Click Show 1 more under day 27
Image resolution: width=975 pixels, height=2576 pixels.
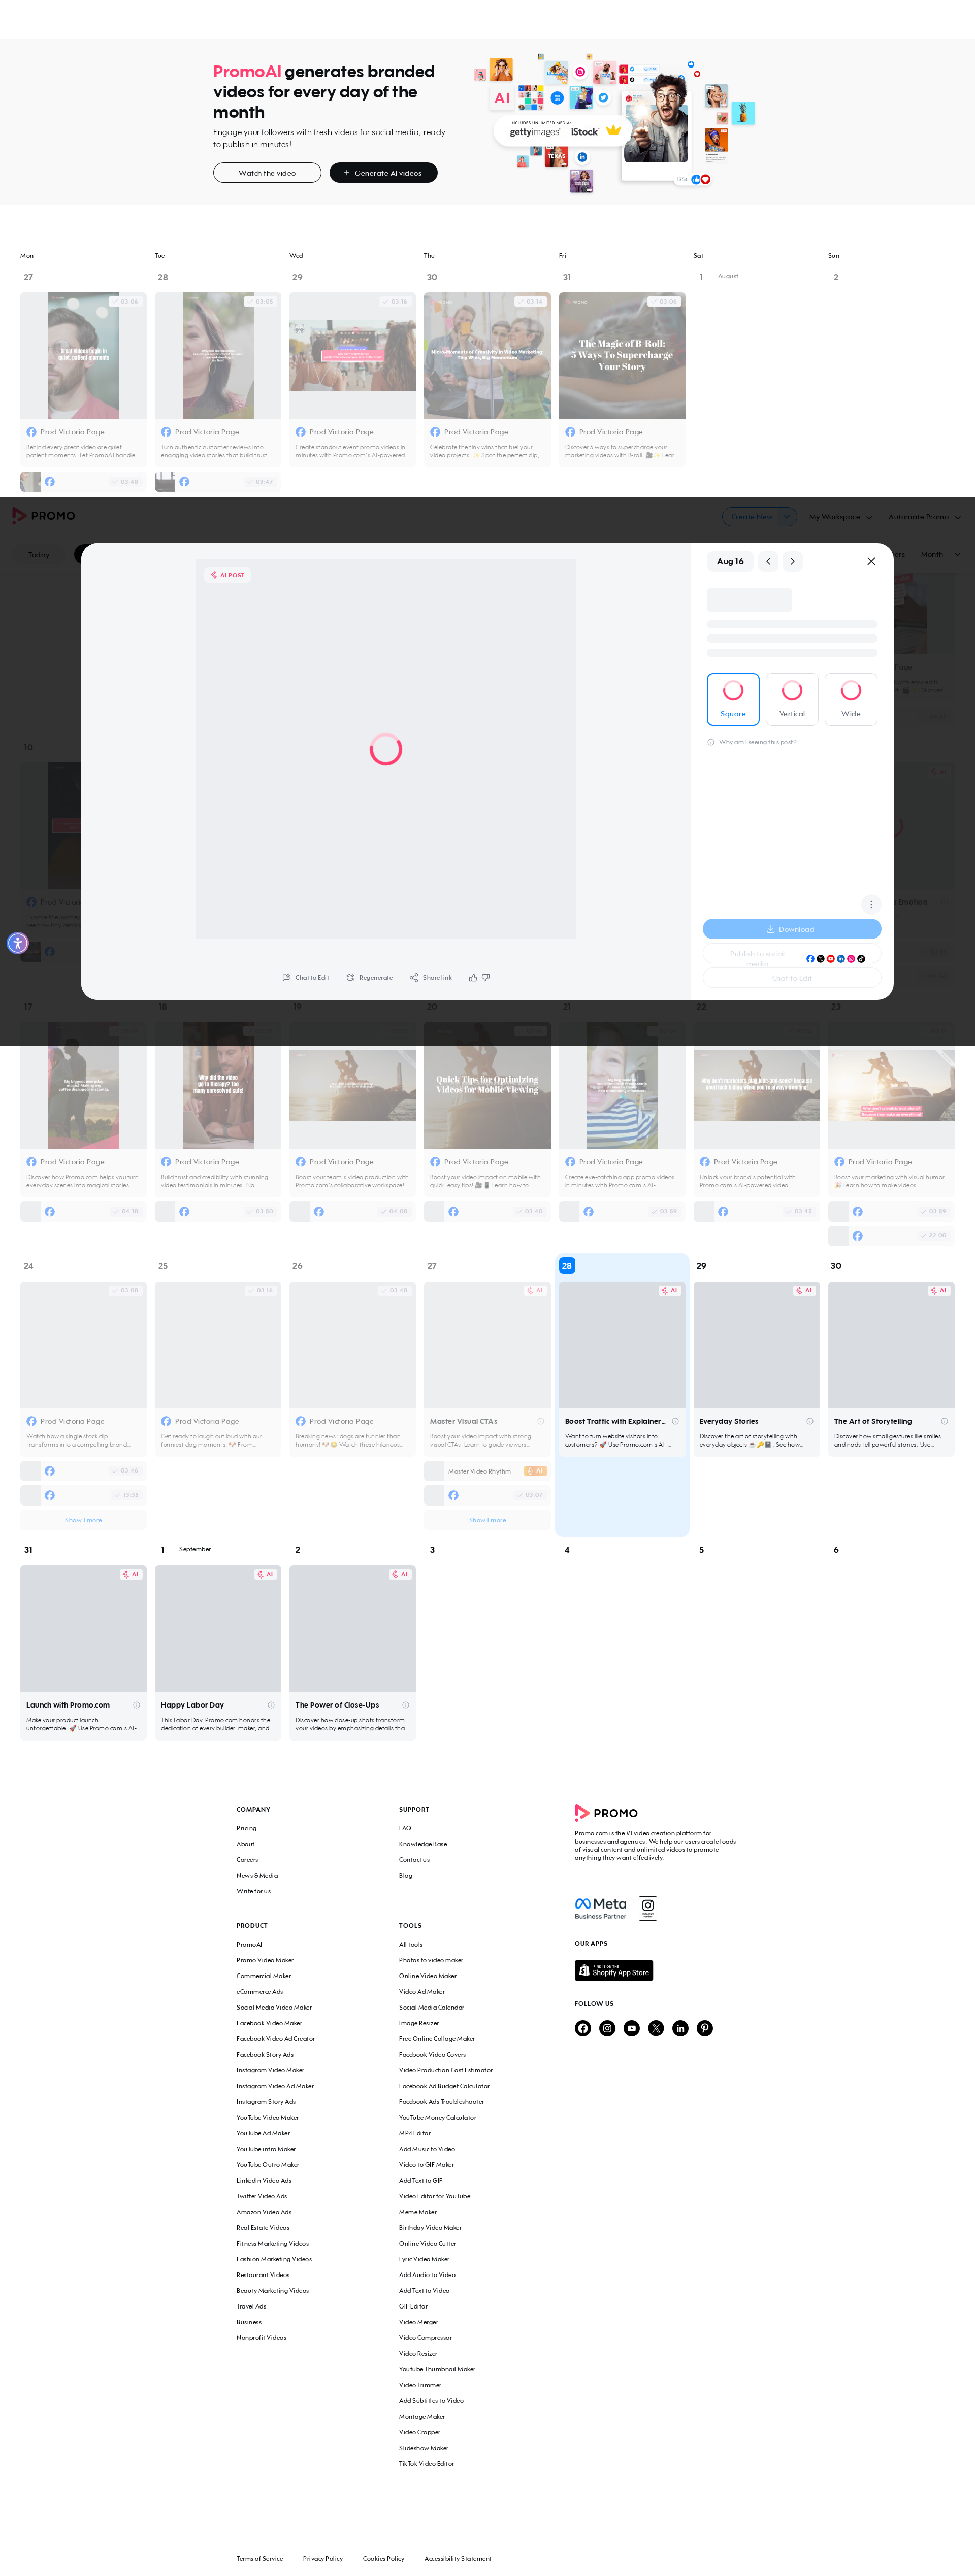[x=487, y=1520]
